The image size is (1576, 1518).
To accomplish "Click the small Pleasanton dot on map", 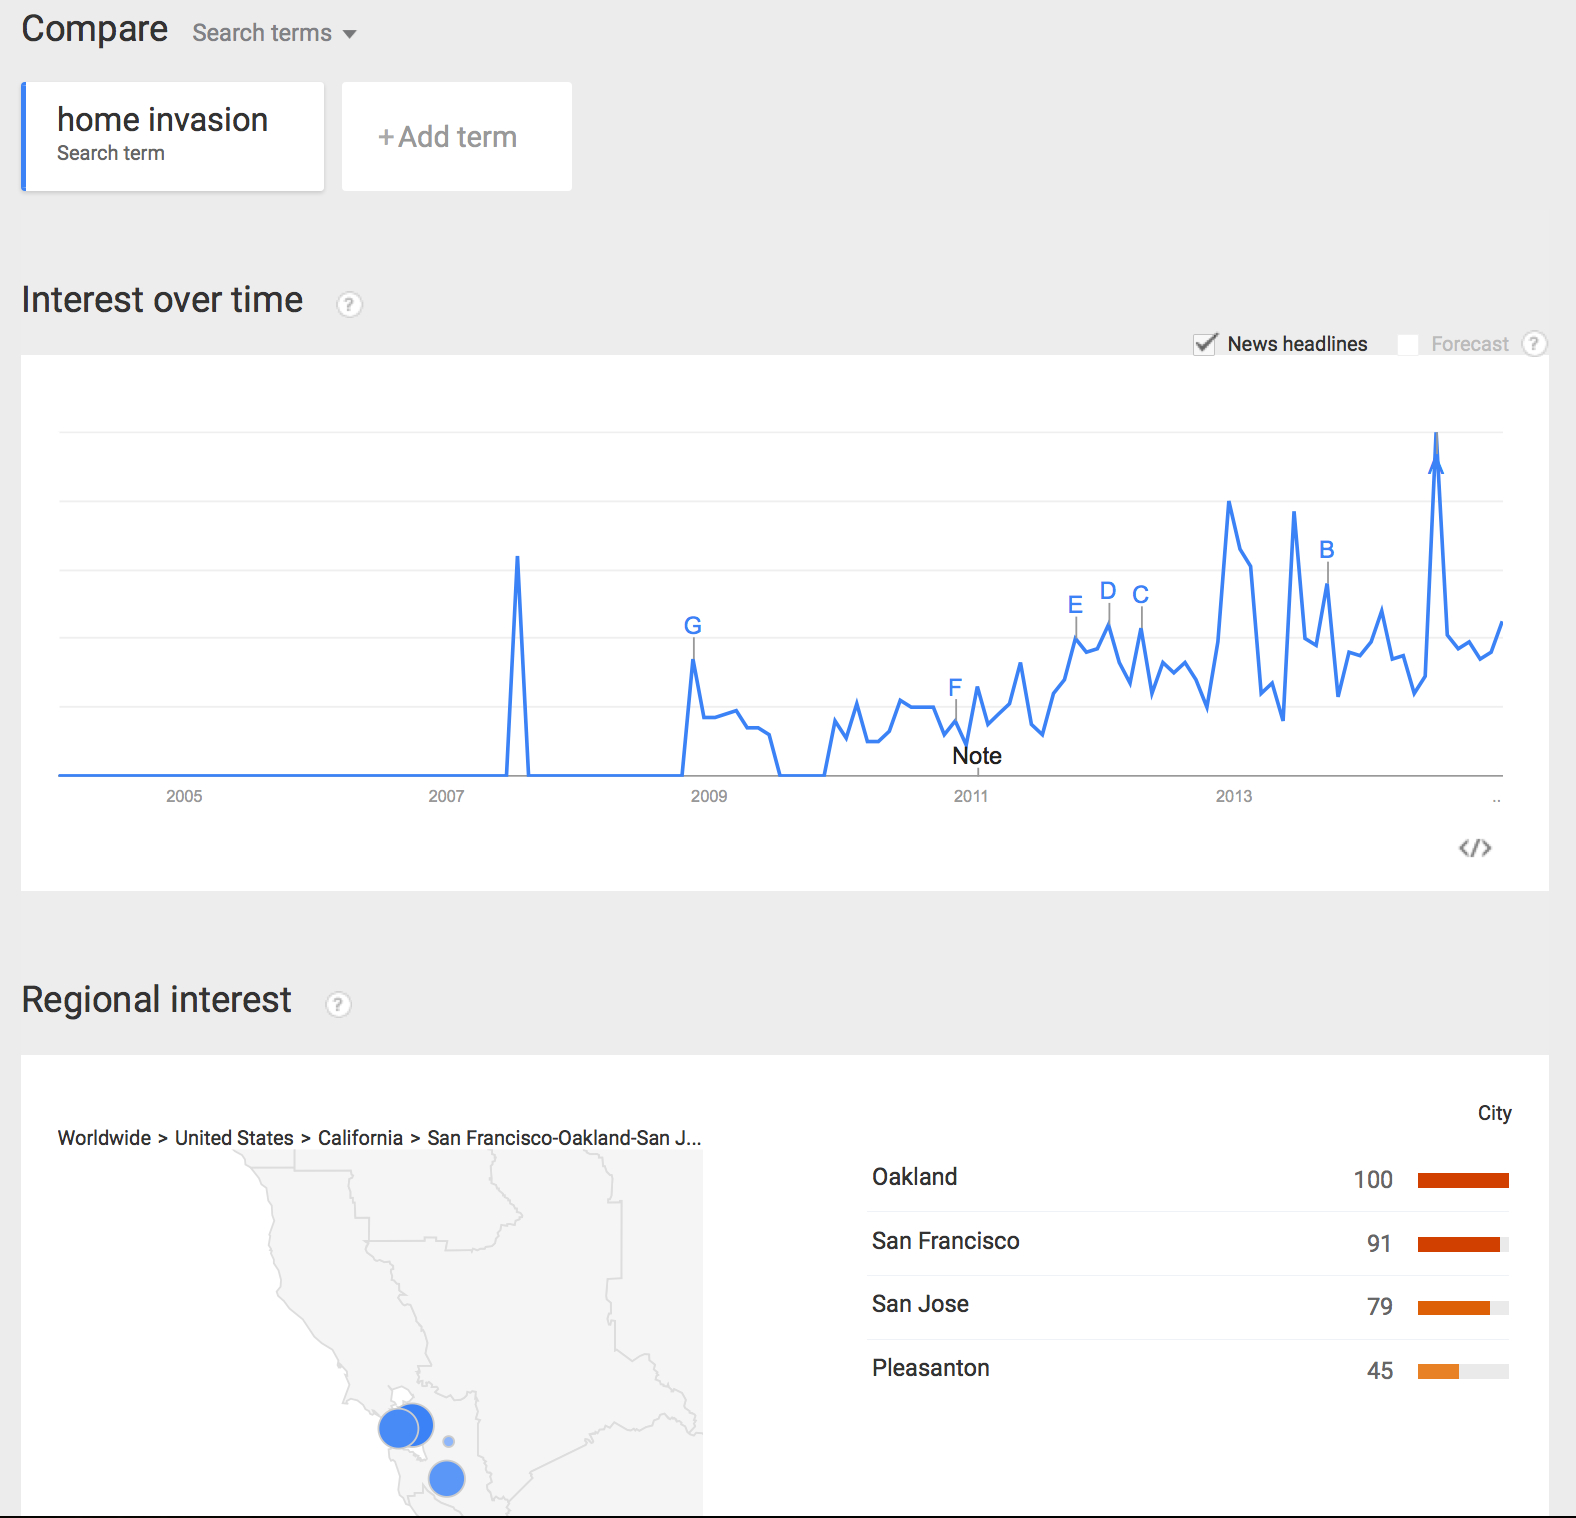I will (x=449, y=1441).
